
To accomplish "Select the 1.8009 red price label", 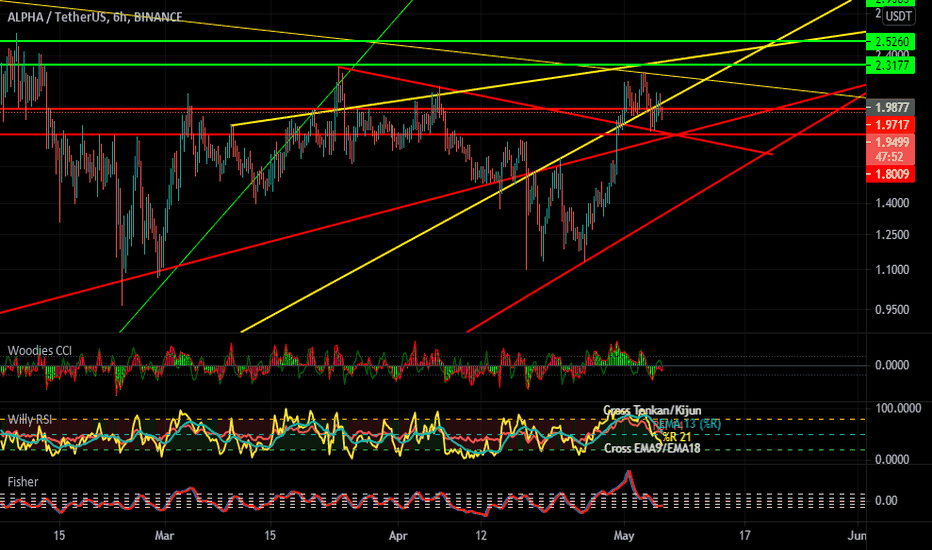I will [x=890, y=174].
